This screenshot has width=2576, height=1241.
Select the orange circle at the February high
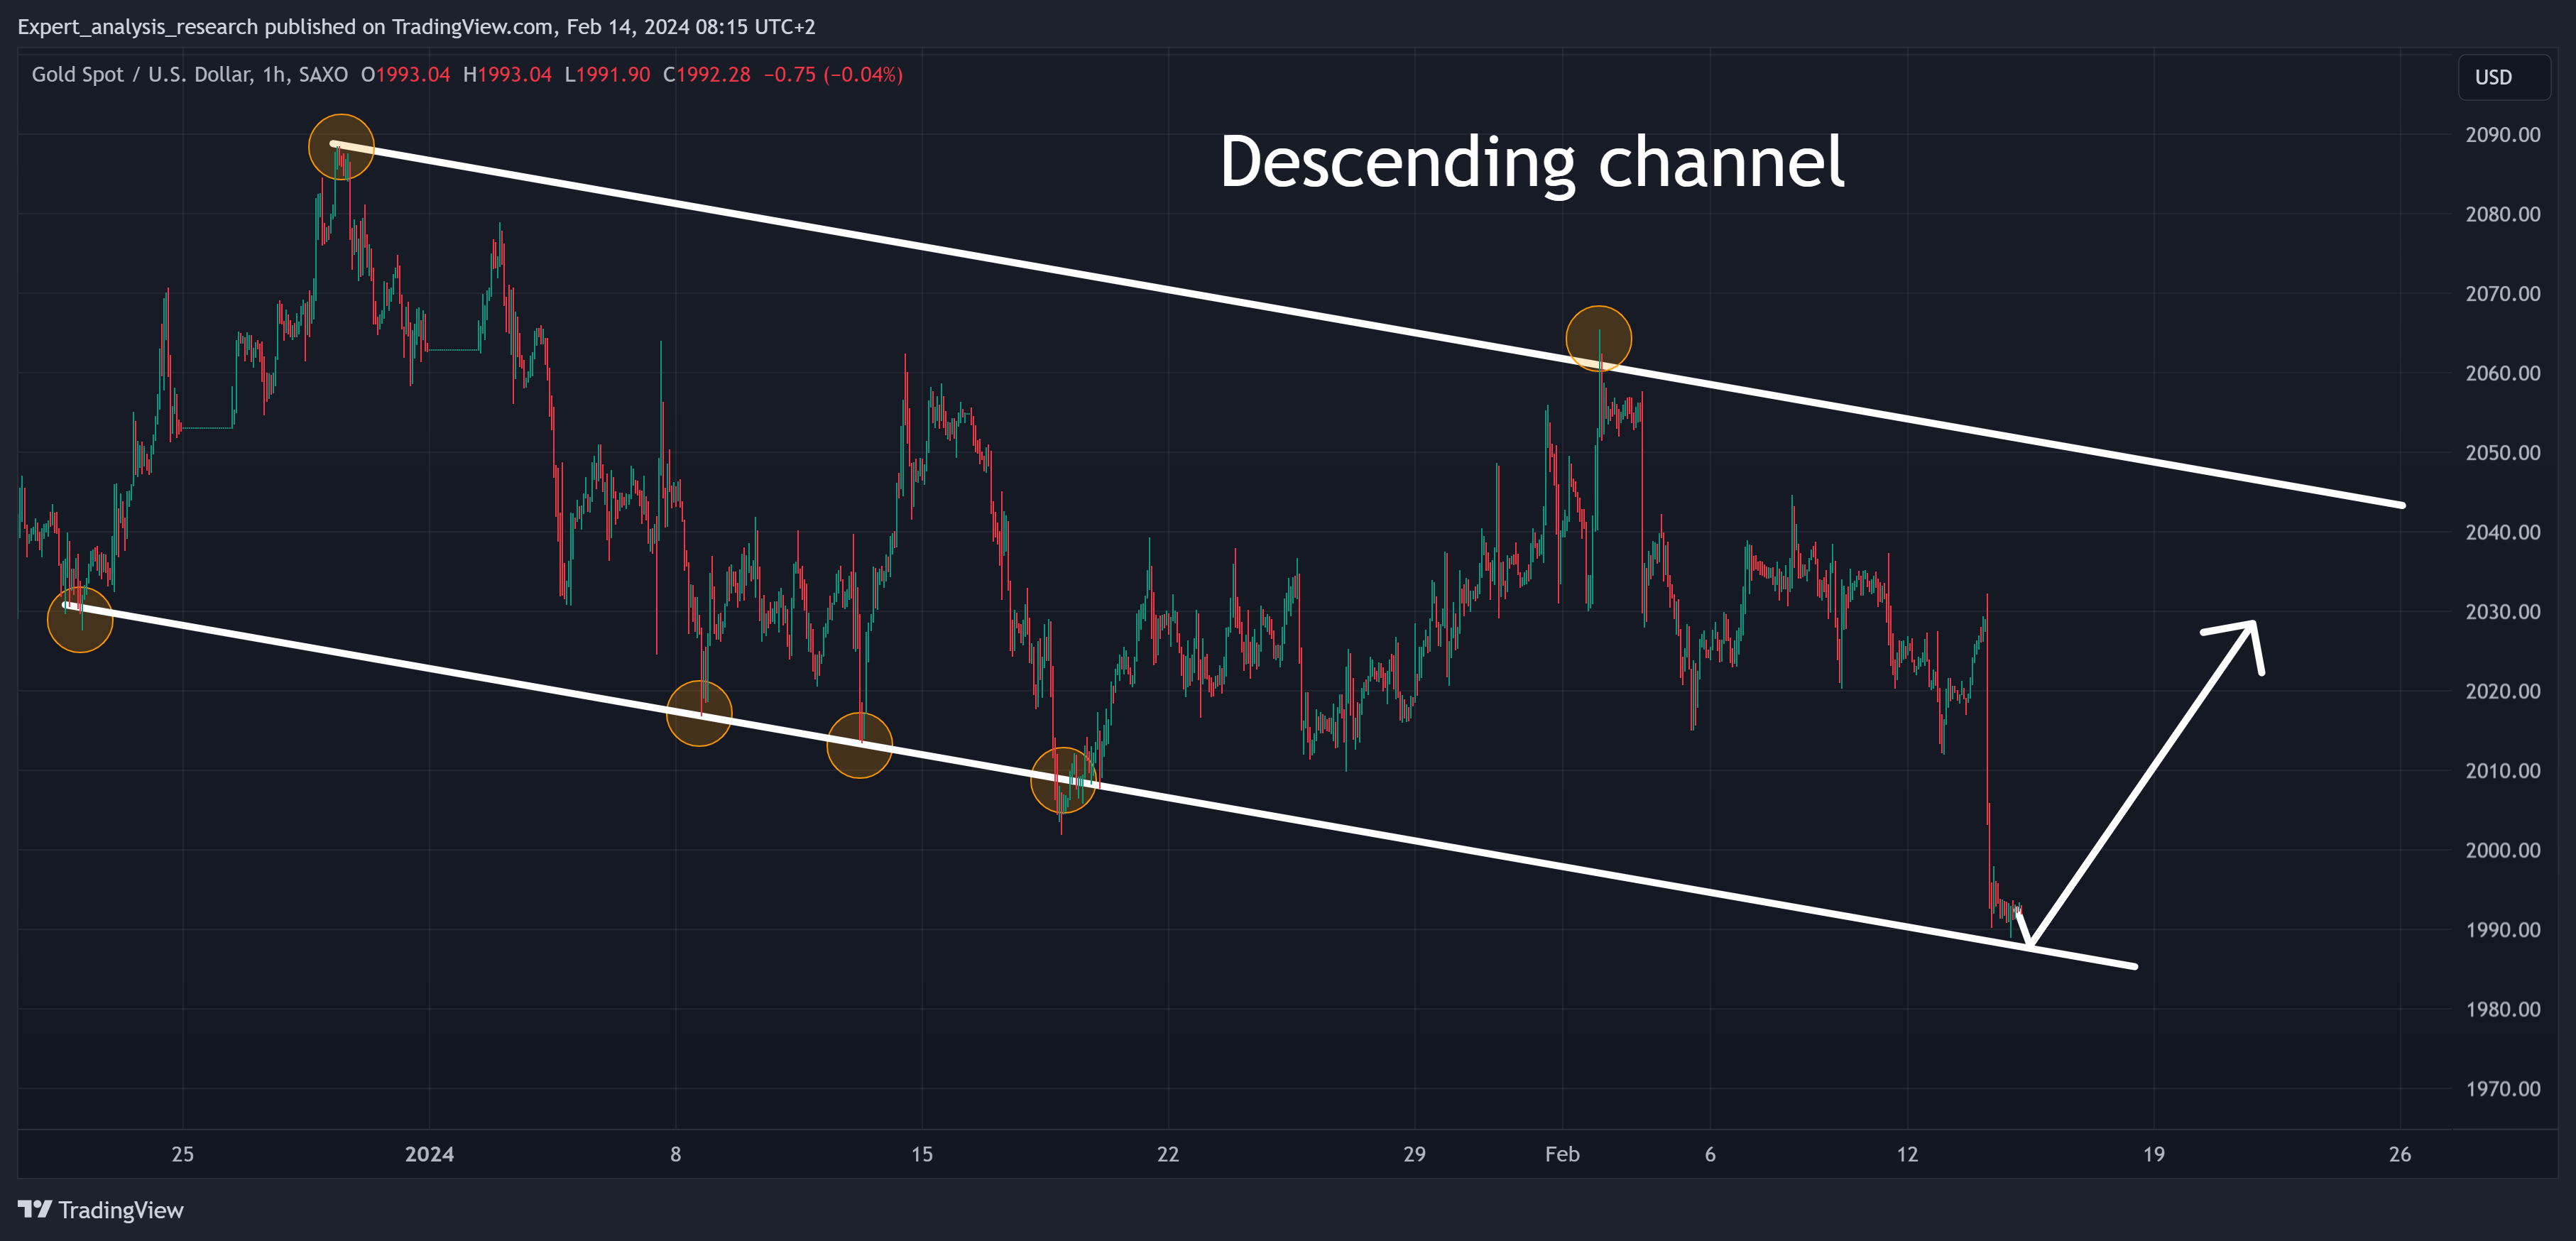[1598, 338]
